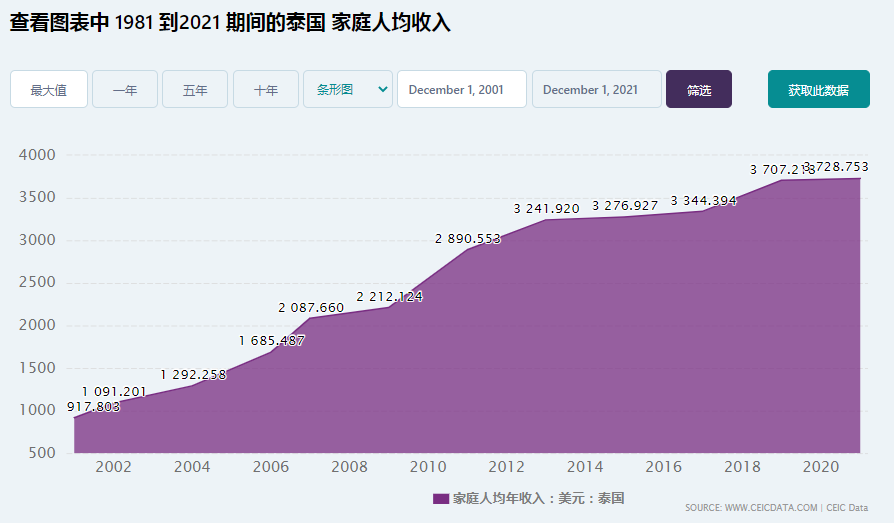This screenshot has height=523, width=894.
Task: Click the legend label 家庭人均年收入:美元:泰国
Action: [538, 498]
